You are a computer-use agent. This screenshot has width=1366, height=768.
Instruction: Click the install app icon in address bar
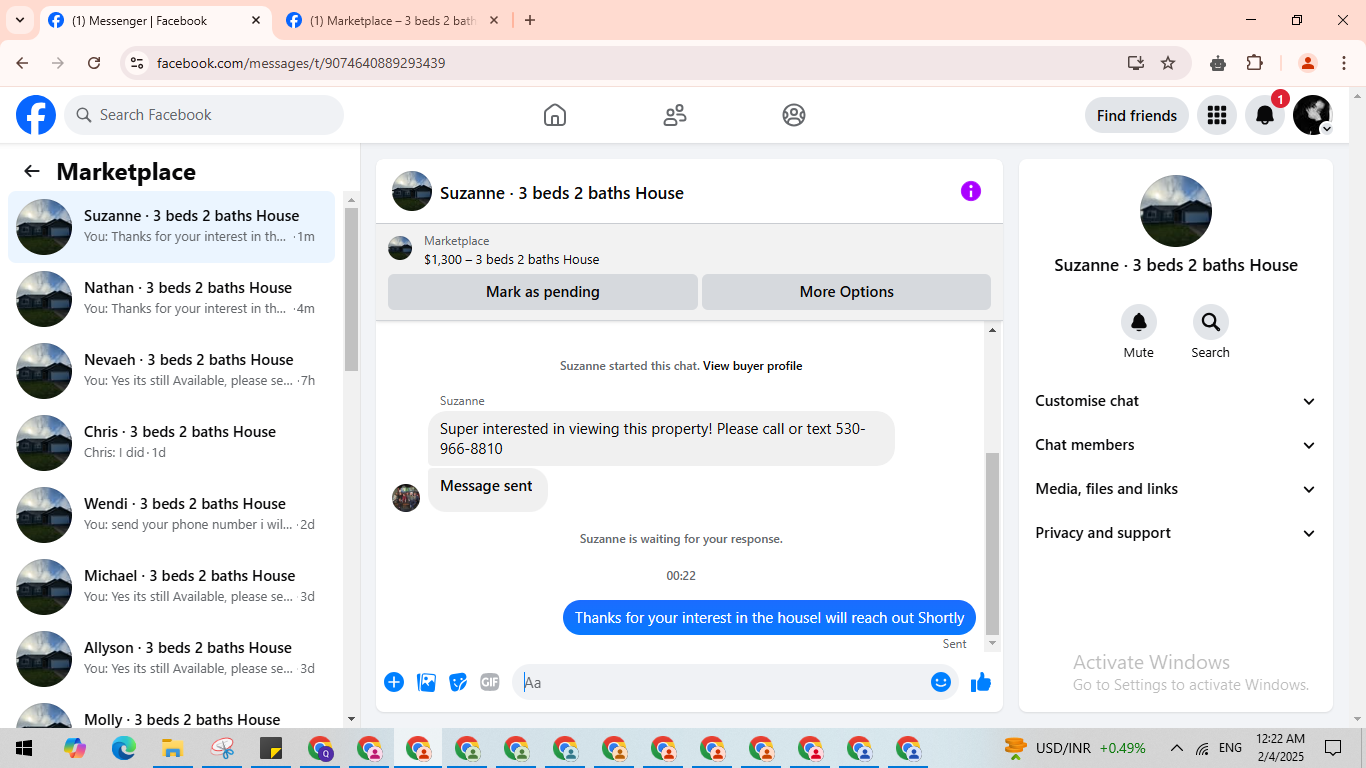click(x=1135, y=63)
